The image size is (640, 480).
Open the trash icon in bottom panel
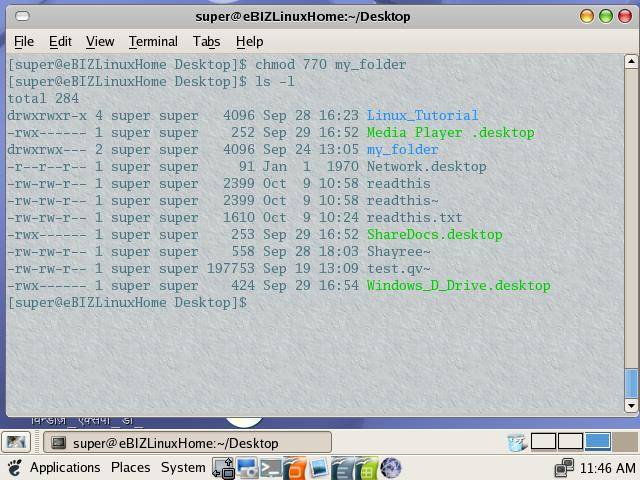pos(517,442)
